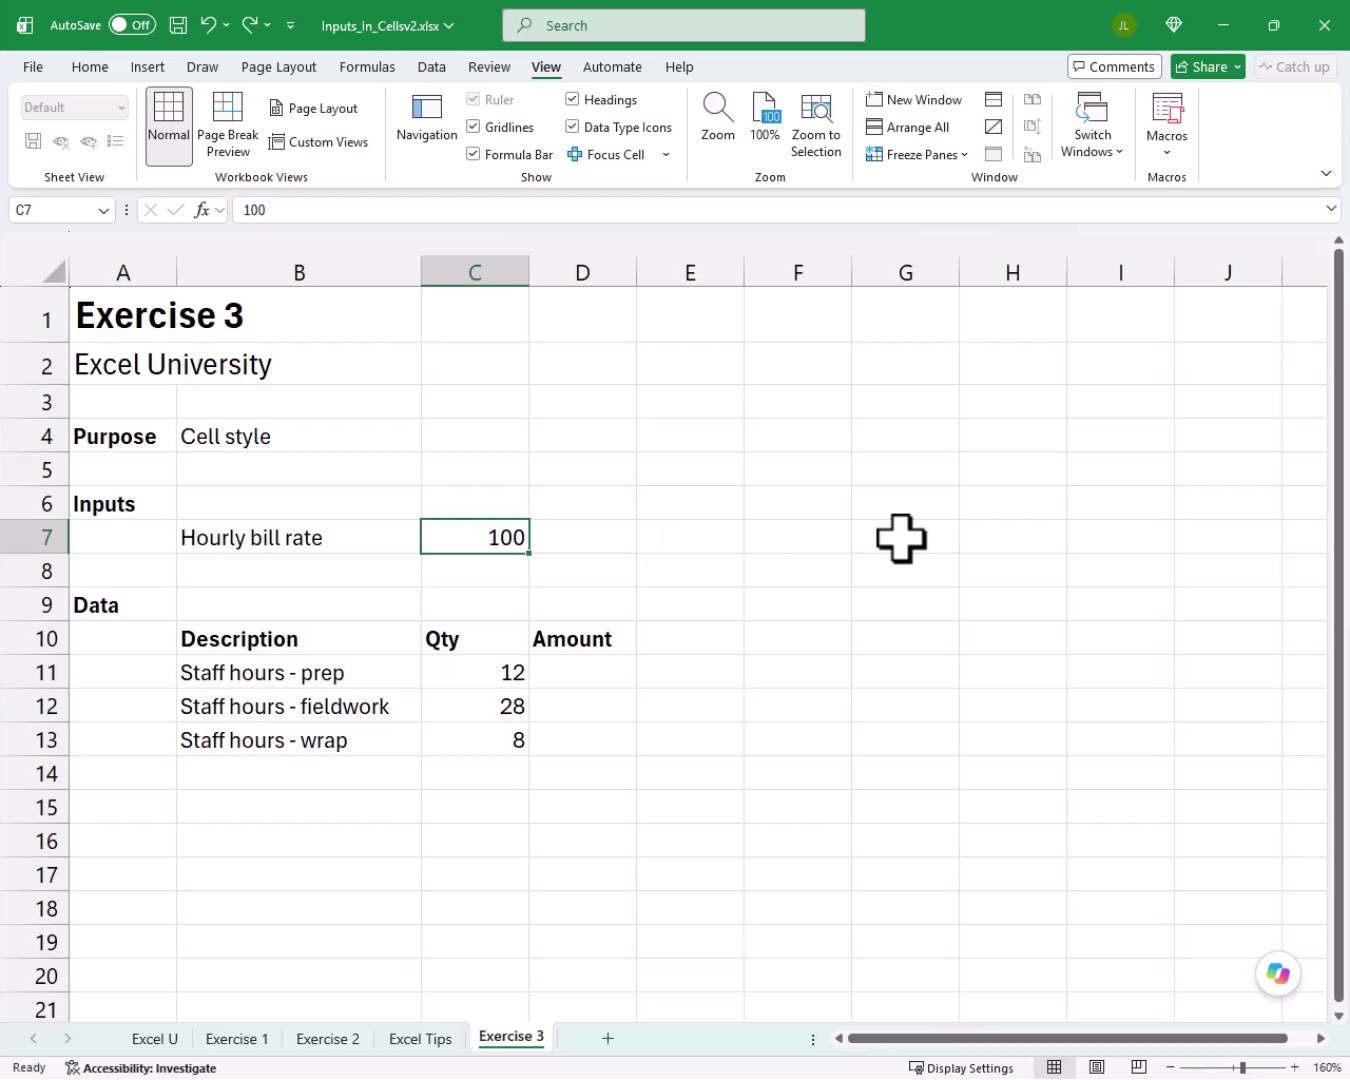Click the Insert Function fx icon
Screen dimensions: 1350x1080
click(202, 210)
